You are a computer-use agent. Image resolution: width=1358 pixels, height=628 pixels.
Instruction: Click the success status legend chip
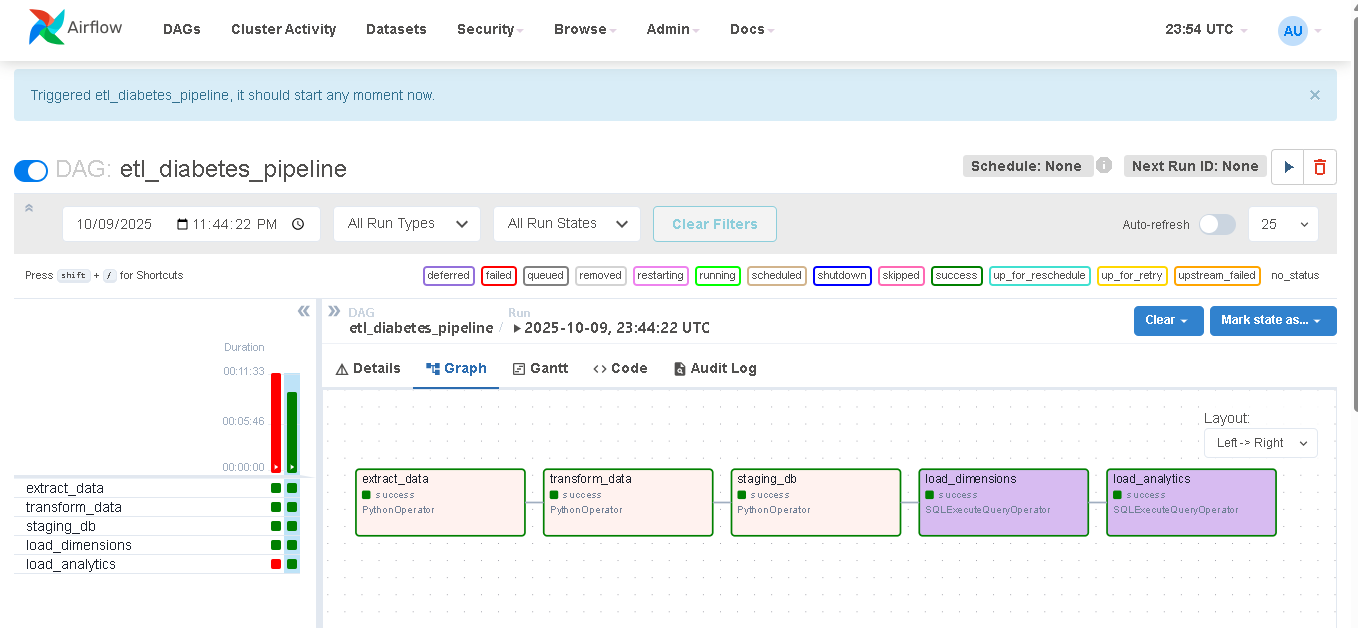click(957, 275)
